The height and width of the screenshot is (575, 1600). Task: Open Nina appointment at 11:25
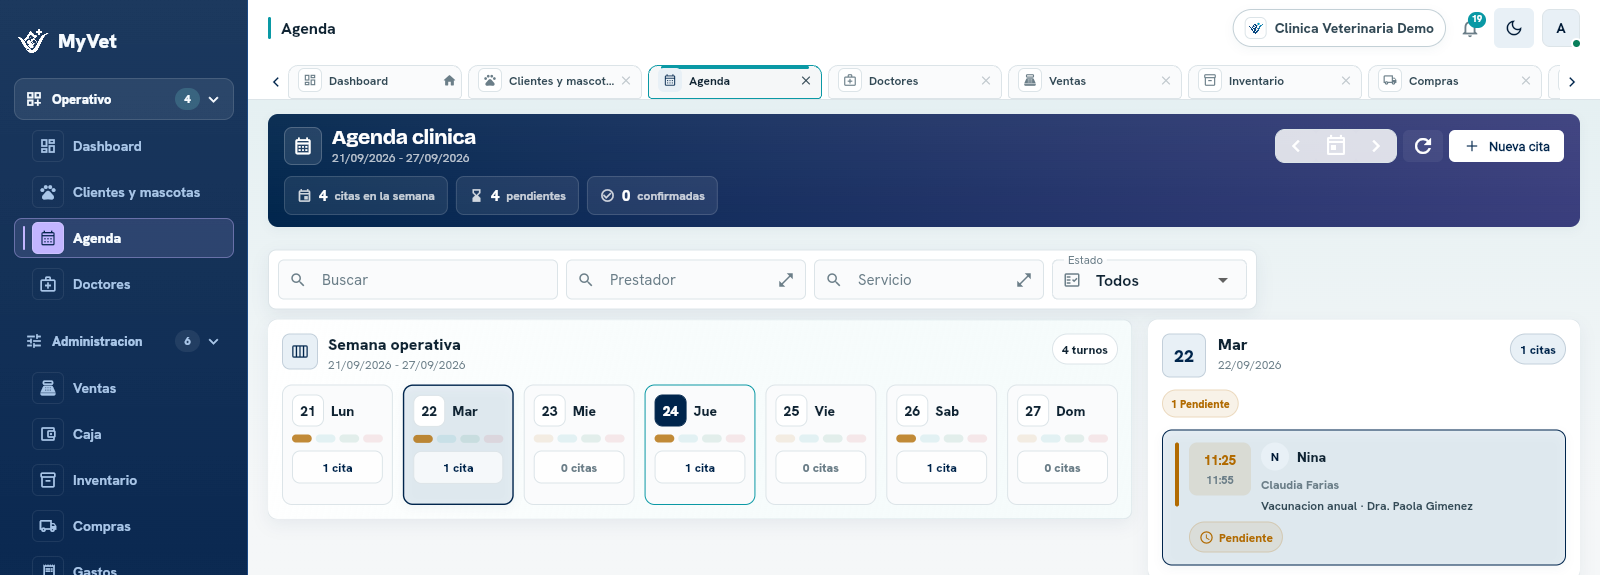point(1364,498)
